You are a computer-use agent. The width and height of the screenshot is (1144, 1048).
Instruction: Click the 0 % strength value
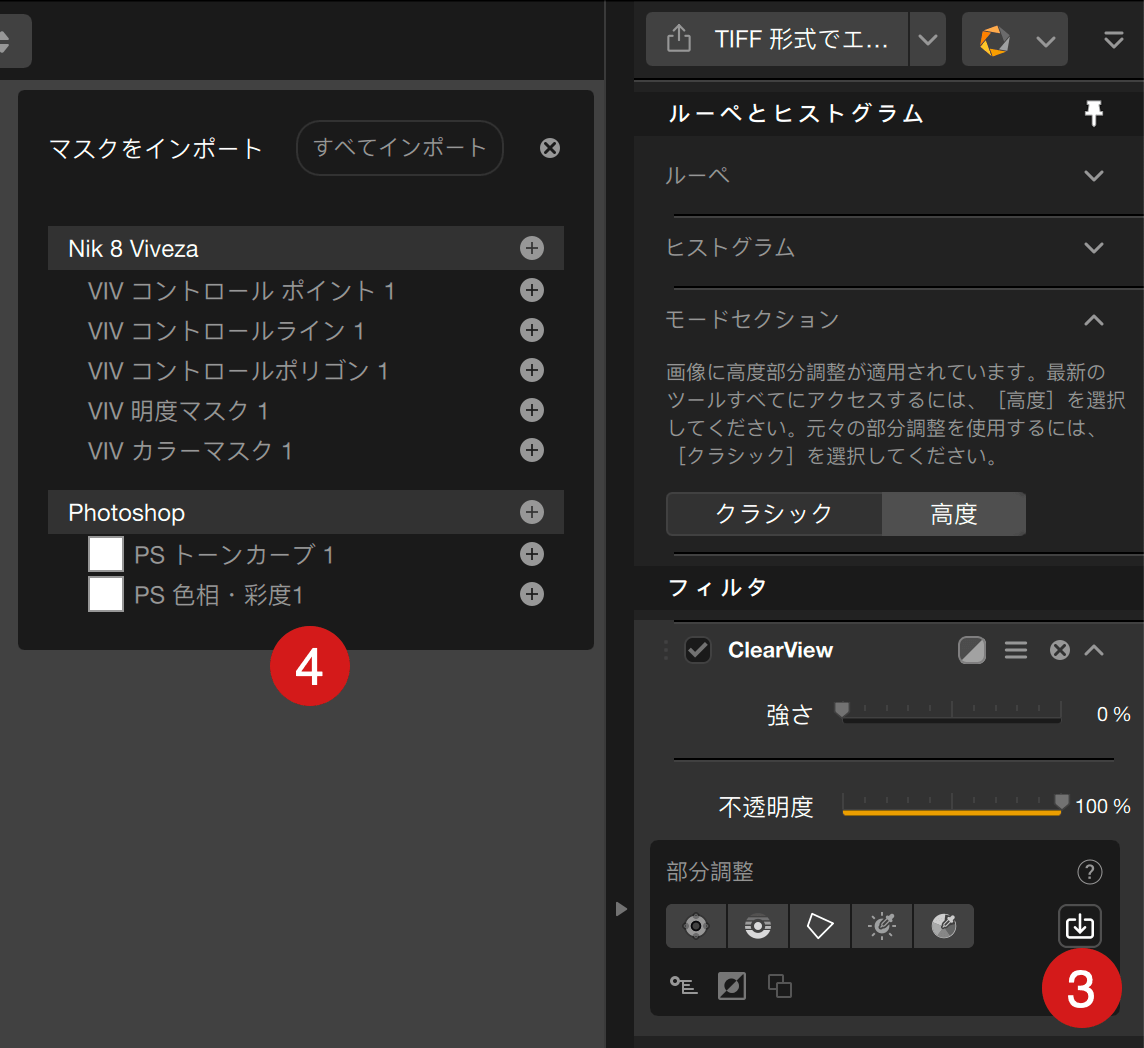1113,714
